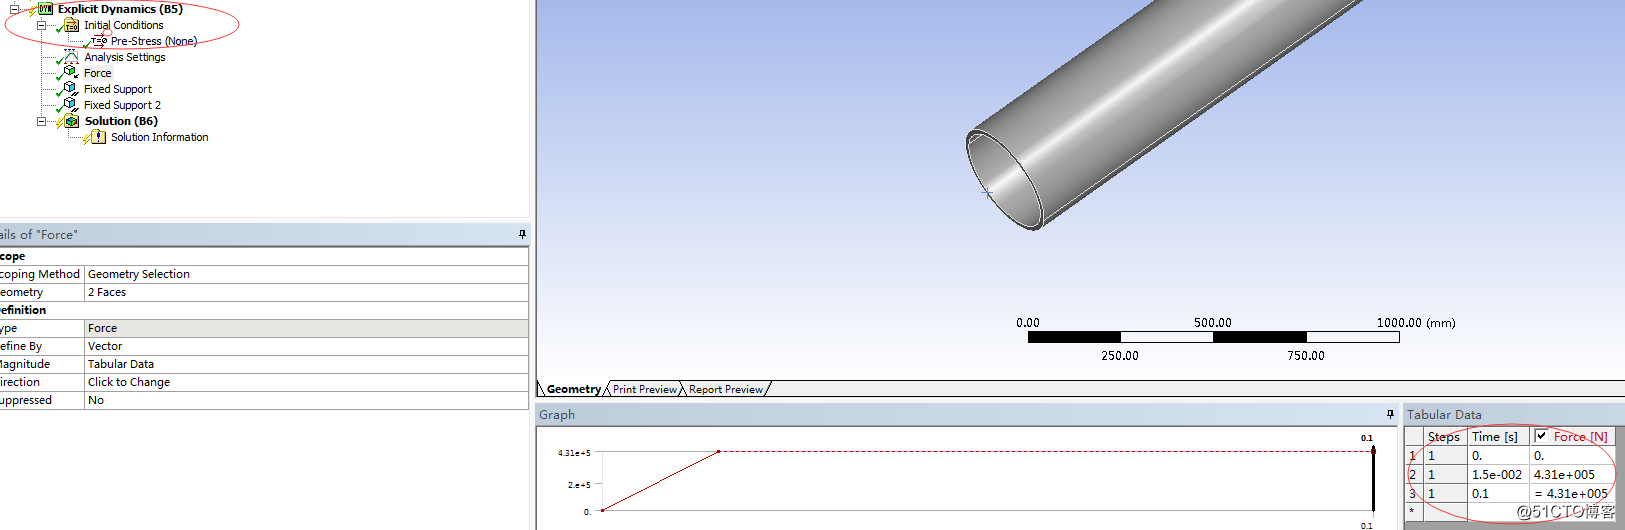This screenshot has width=1625, height=530.
Task: Open the Suppressed No dropdown
Action: pos(306,400)
